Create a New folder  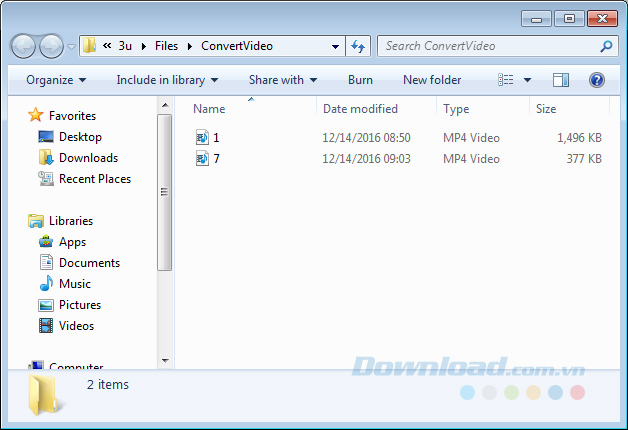(x=432, y=80)
